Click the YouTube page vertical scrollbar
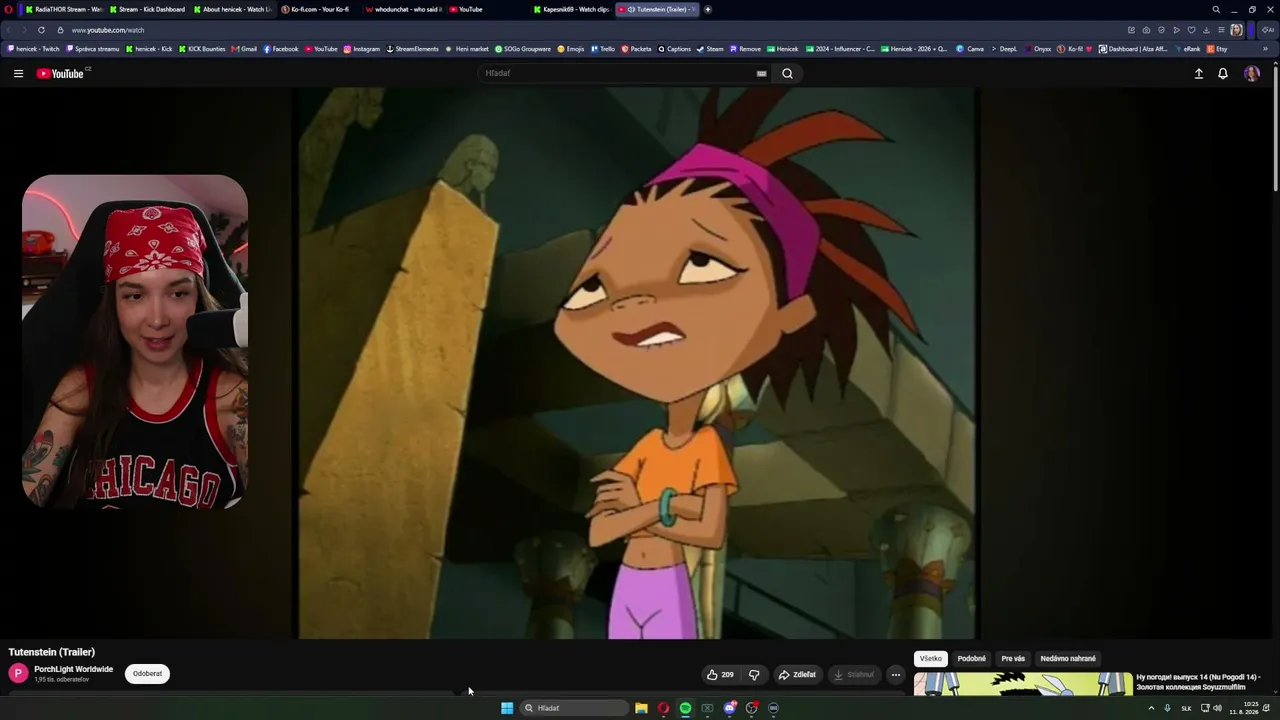The image size is (1280, 720). pos(1275,127)
